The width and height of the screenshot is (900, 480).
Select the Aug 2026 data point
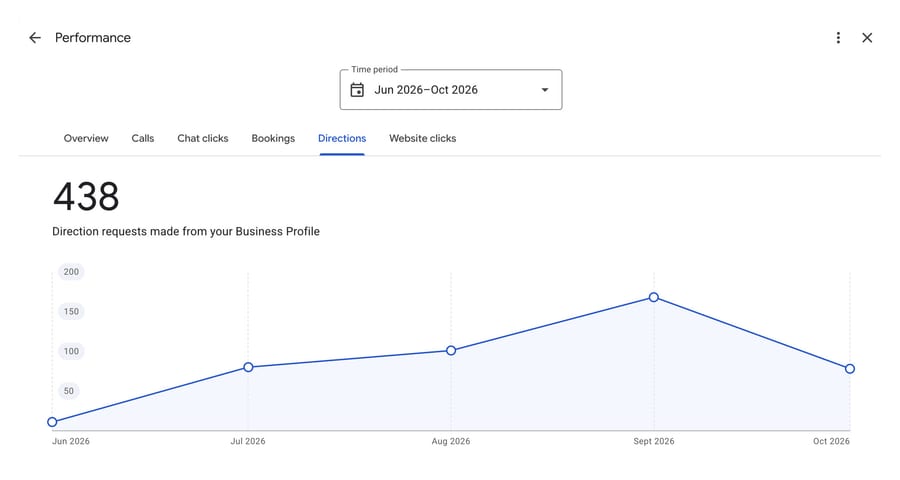[x=451, y=350]
